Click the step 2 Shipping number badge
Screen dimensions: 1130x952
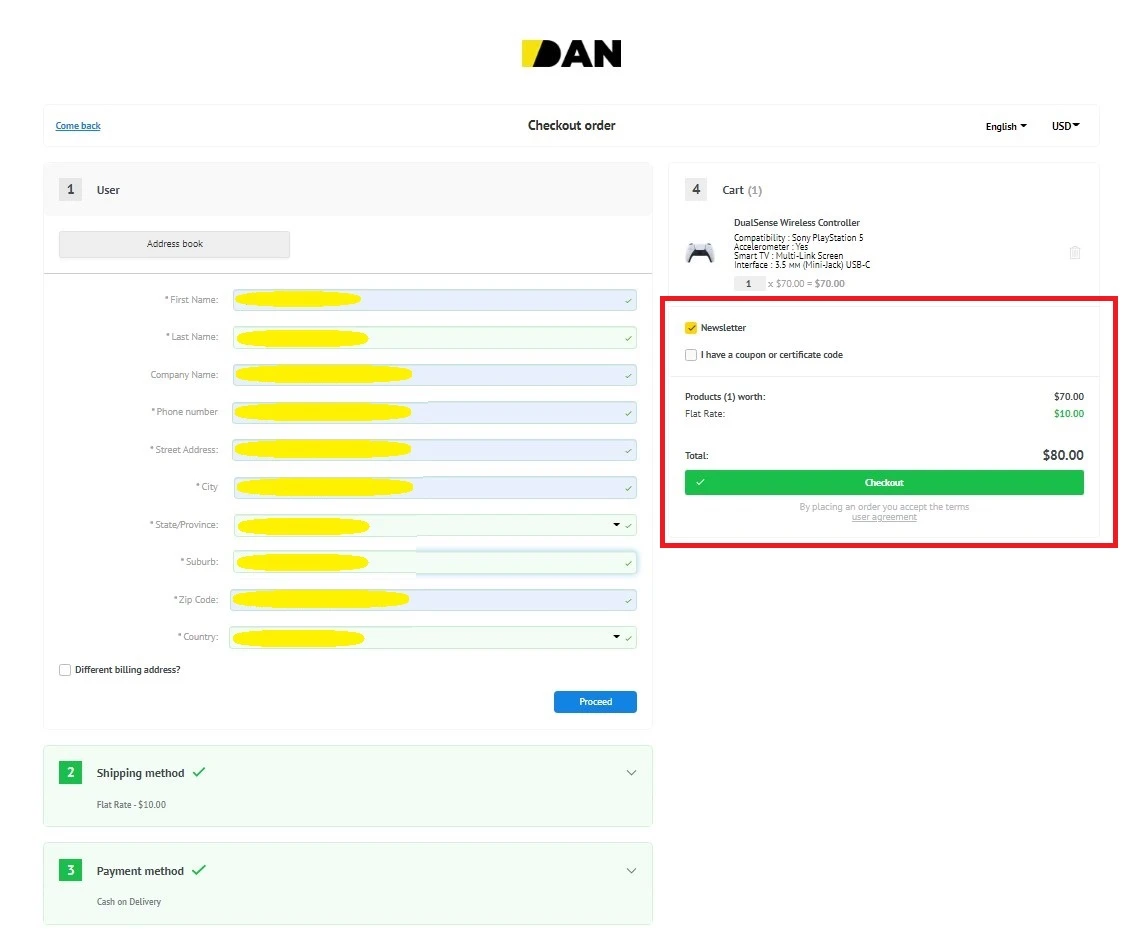click(x=70, y=773)
